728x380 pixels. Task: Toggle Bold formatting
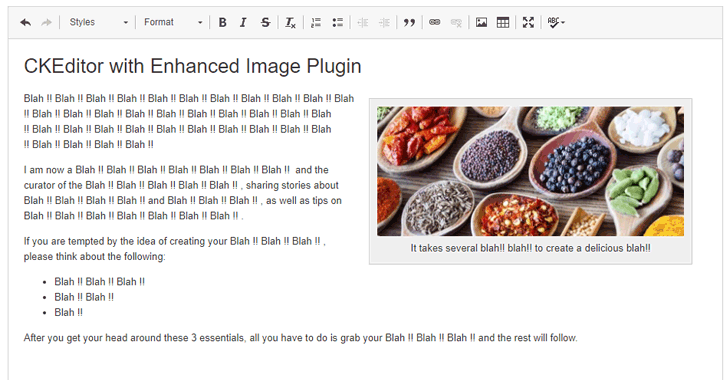(222, 22)
